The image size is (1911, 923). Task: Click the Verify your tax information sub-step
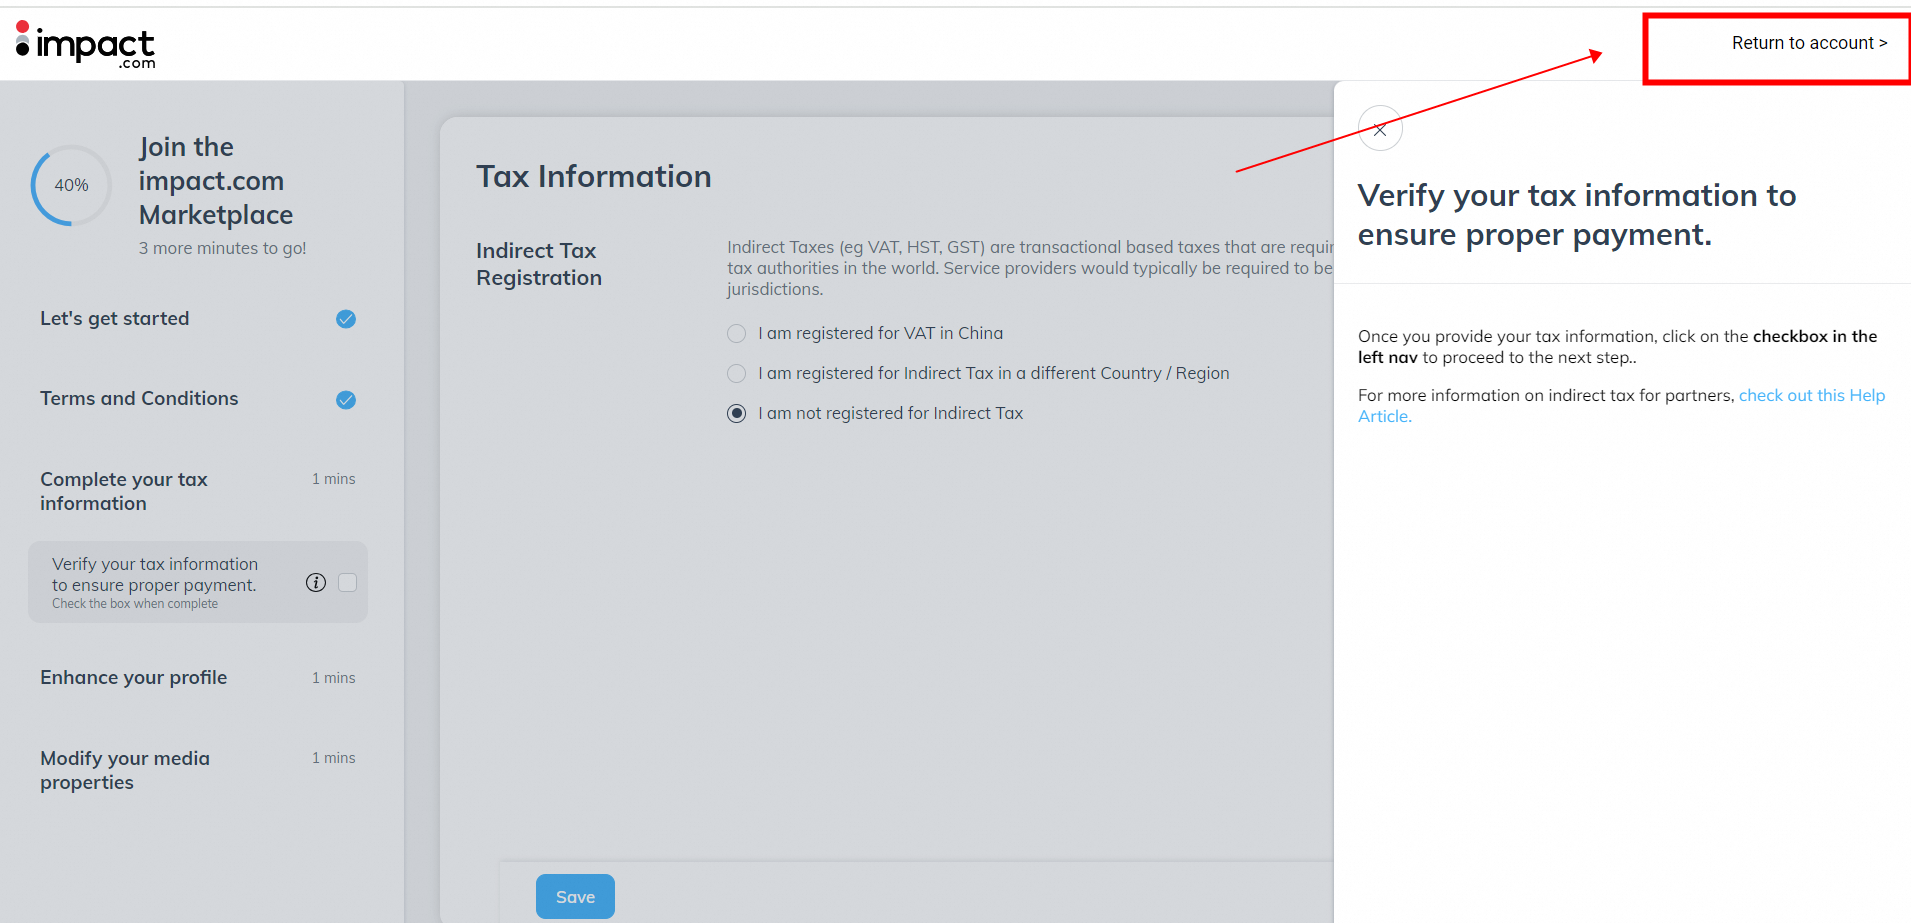(155, 575)
